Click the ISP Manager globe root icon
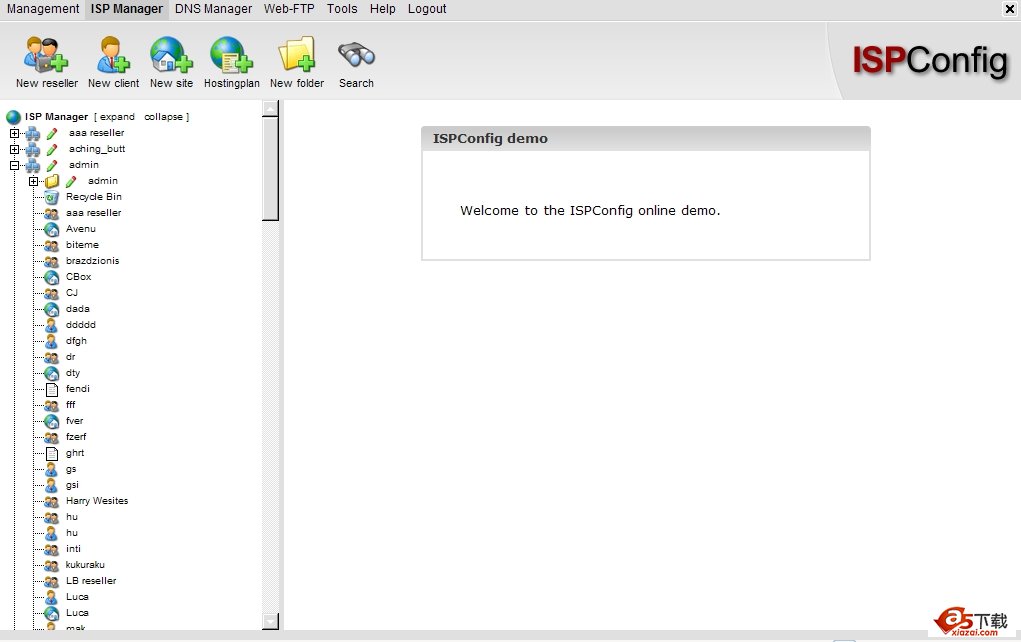 [14, 117]
